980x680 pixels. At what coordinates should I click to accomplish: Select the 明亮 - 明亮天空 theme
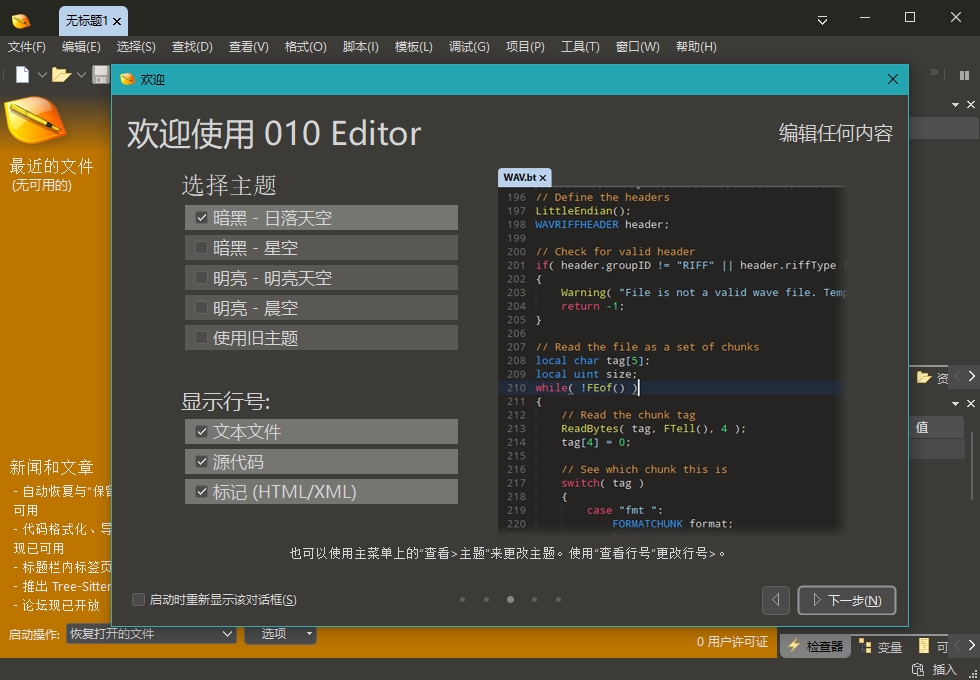(x=321, y=278)
